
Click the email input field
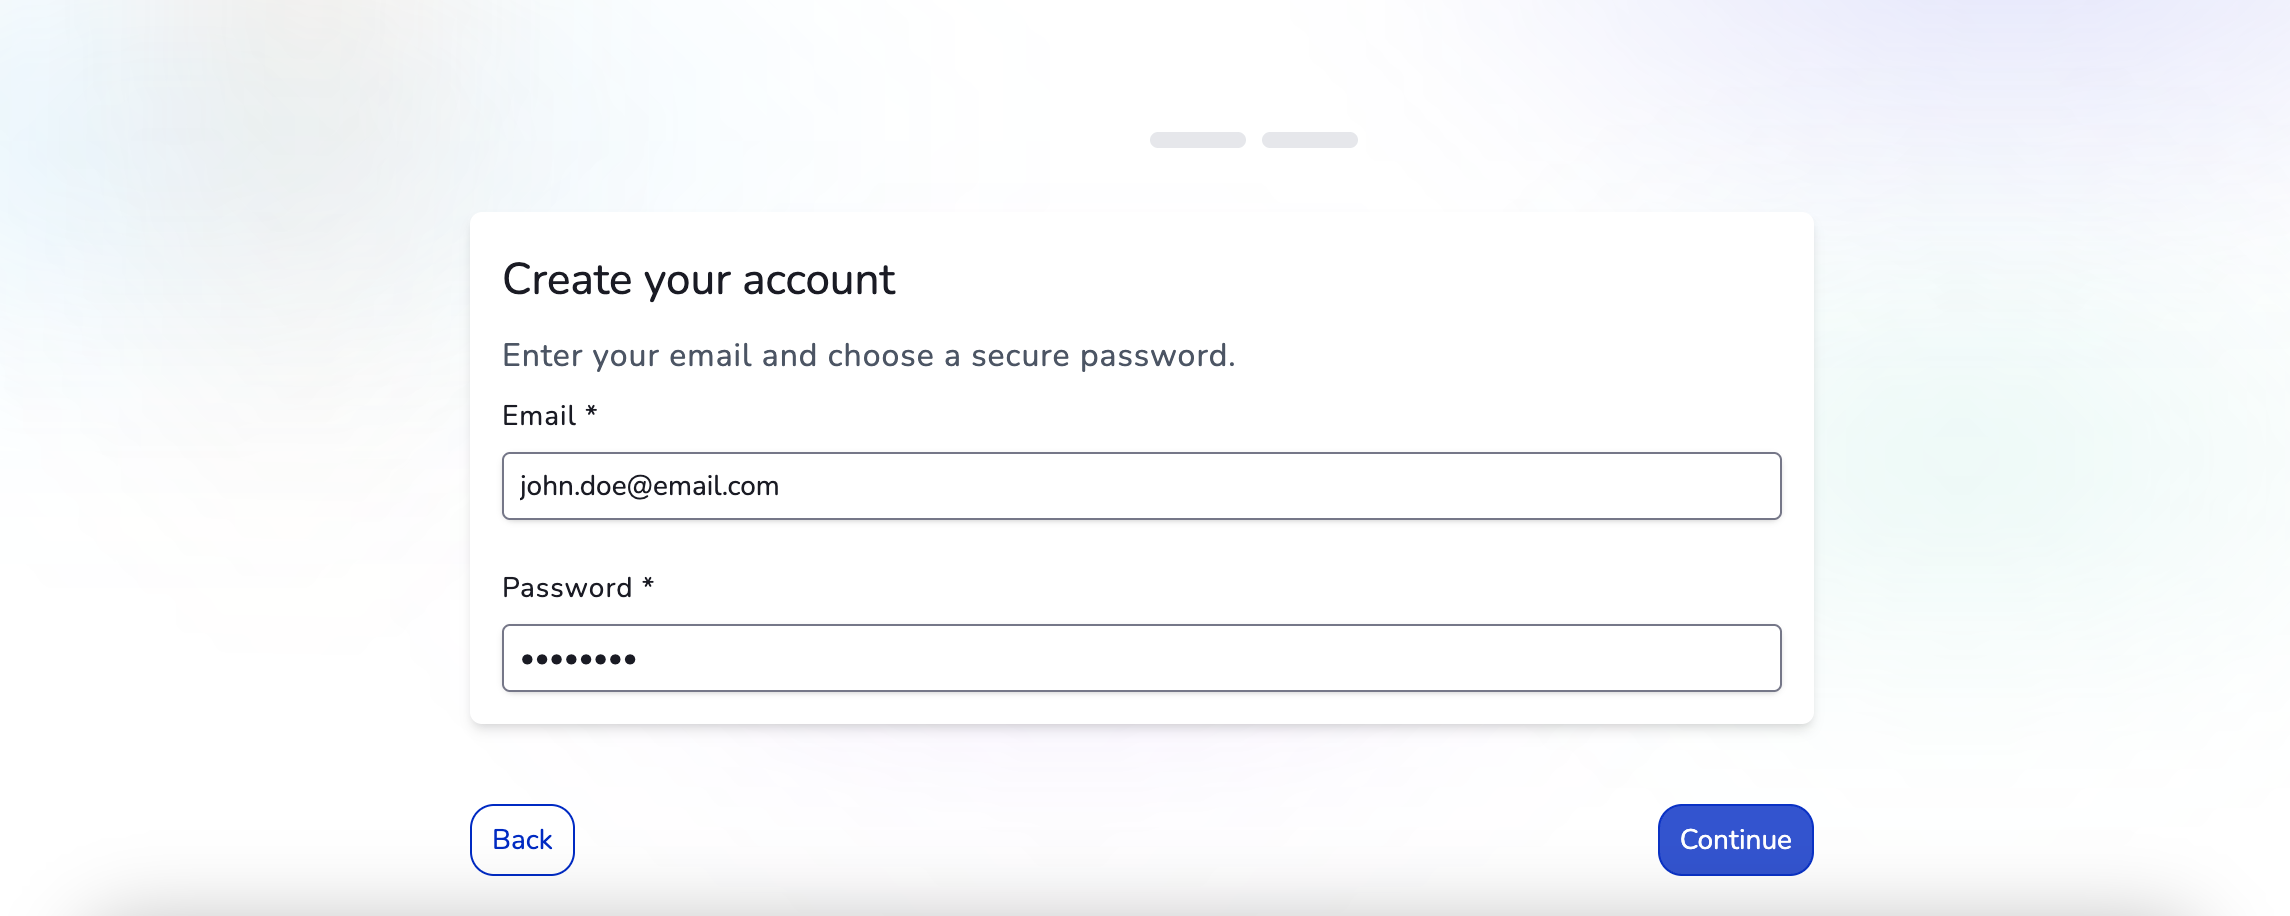click(x=1140, y=486)
